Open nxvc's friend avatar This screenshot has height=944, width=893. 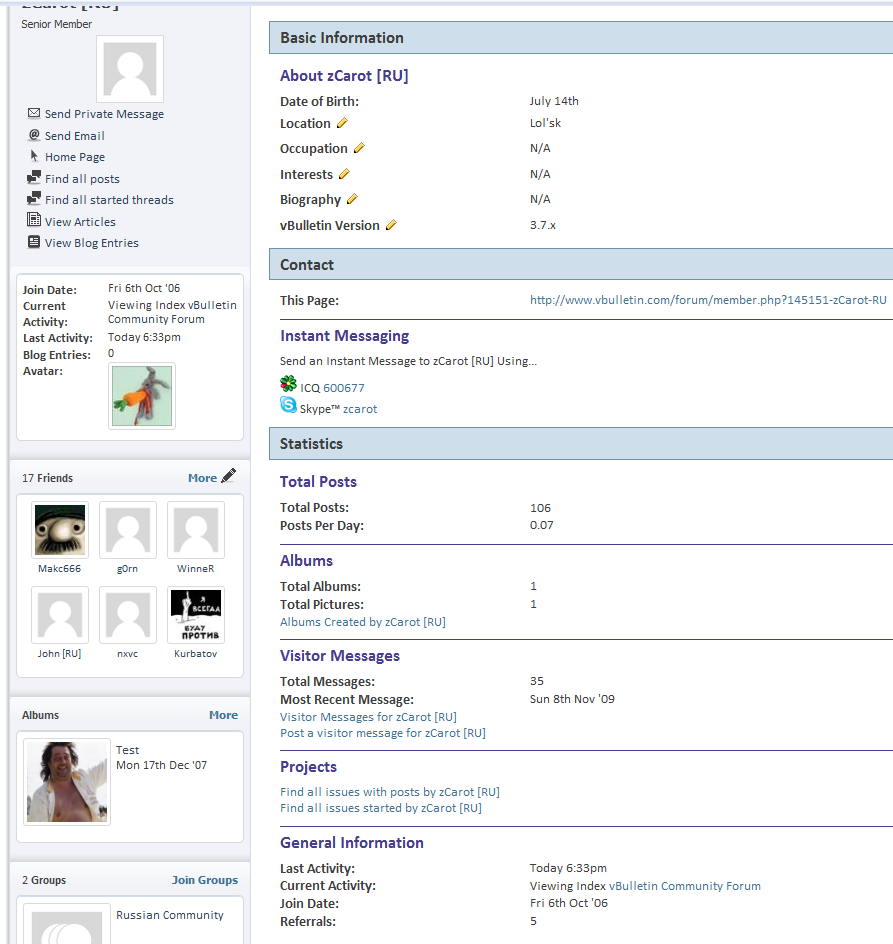128,615
